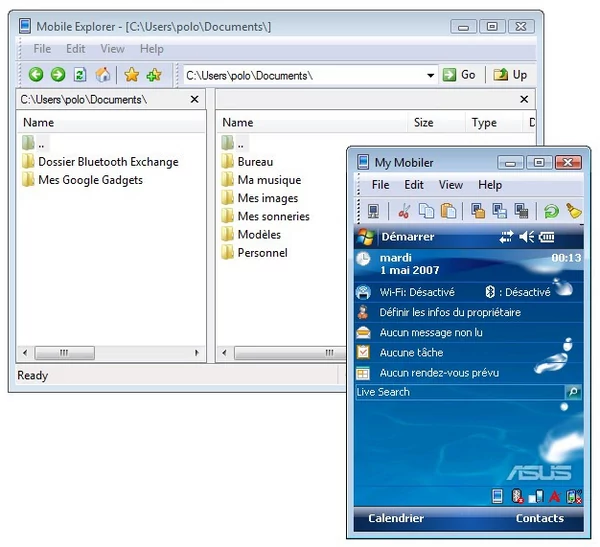Select the Modèles folder

[x=251, y=234]
